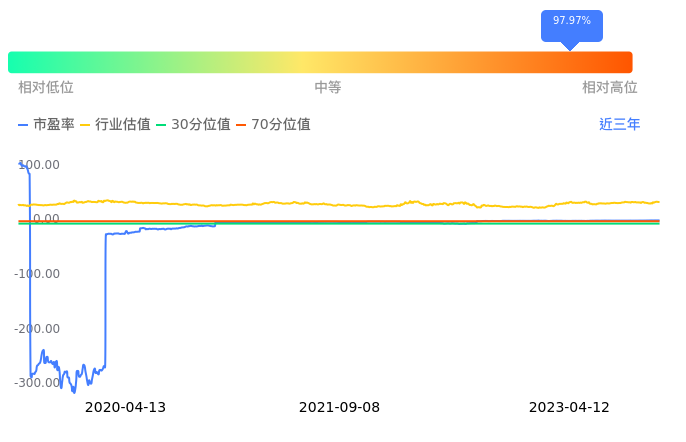686x442 pixels.
Task: Click the blue 市盈率 line's low dip
Action: tap(72, 388)
